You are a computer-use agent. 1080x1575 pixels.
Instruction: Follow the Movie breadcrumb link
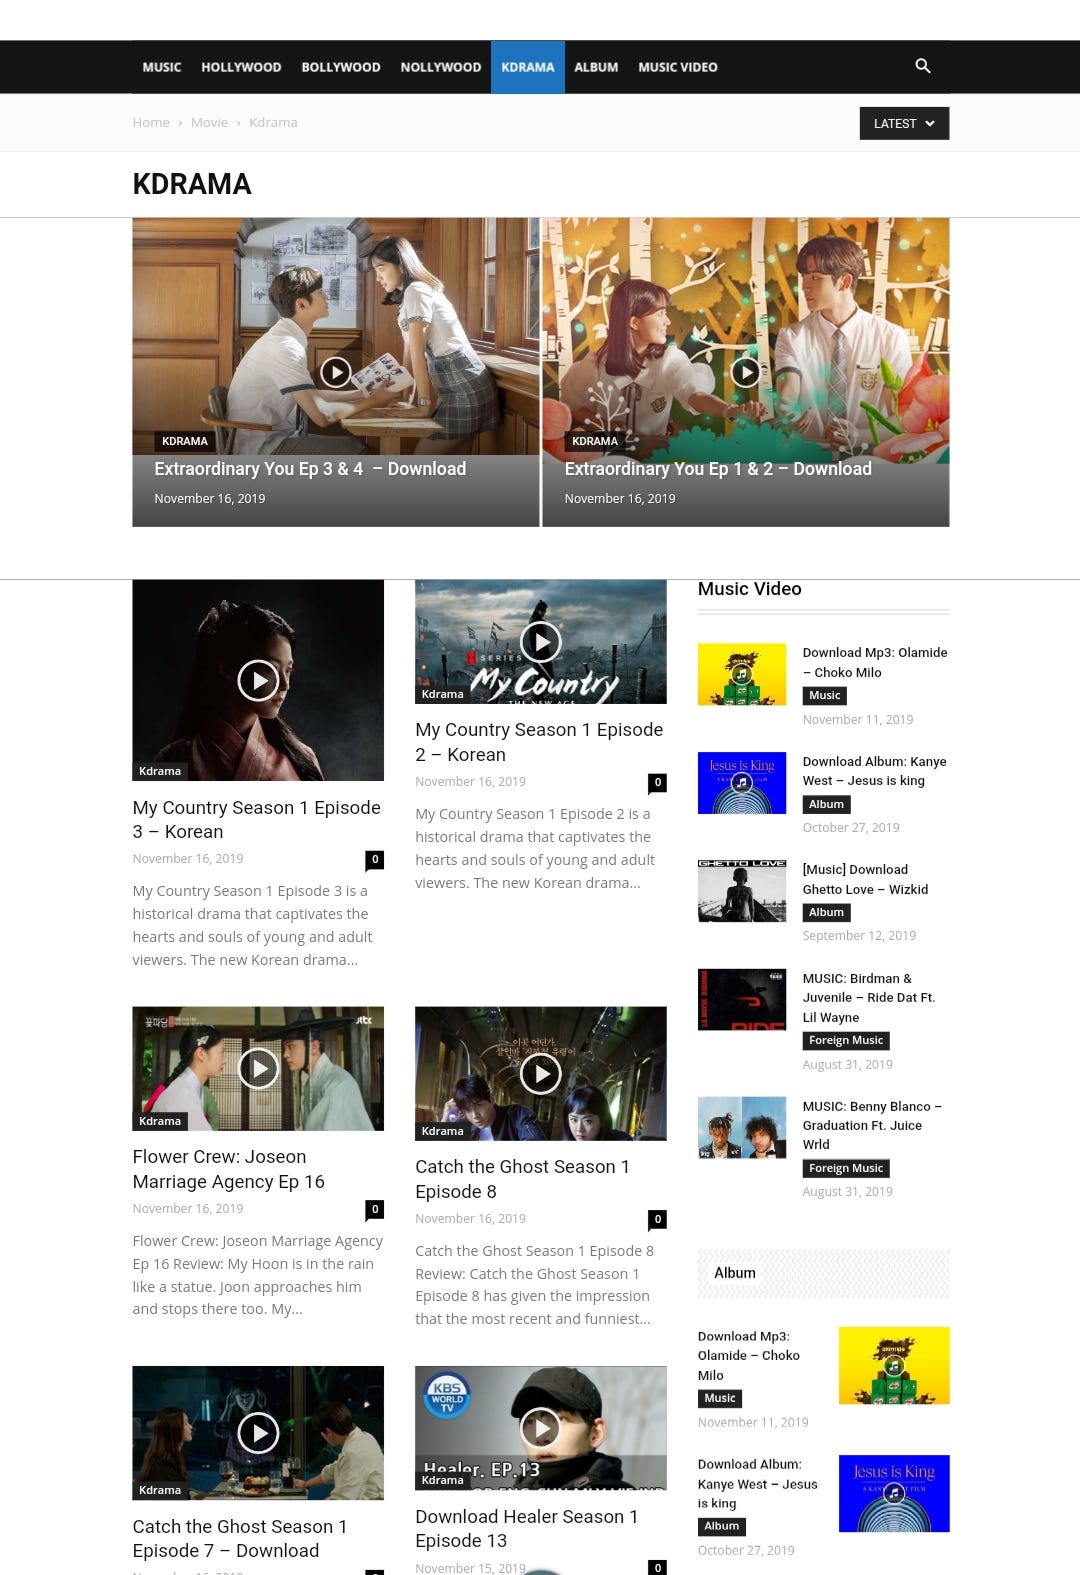tap(209, 122)
